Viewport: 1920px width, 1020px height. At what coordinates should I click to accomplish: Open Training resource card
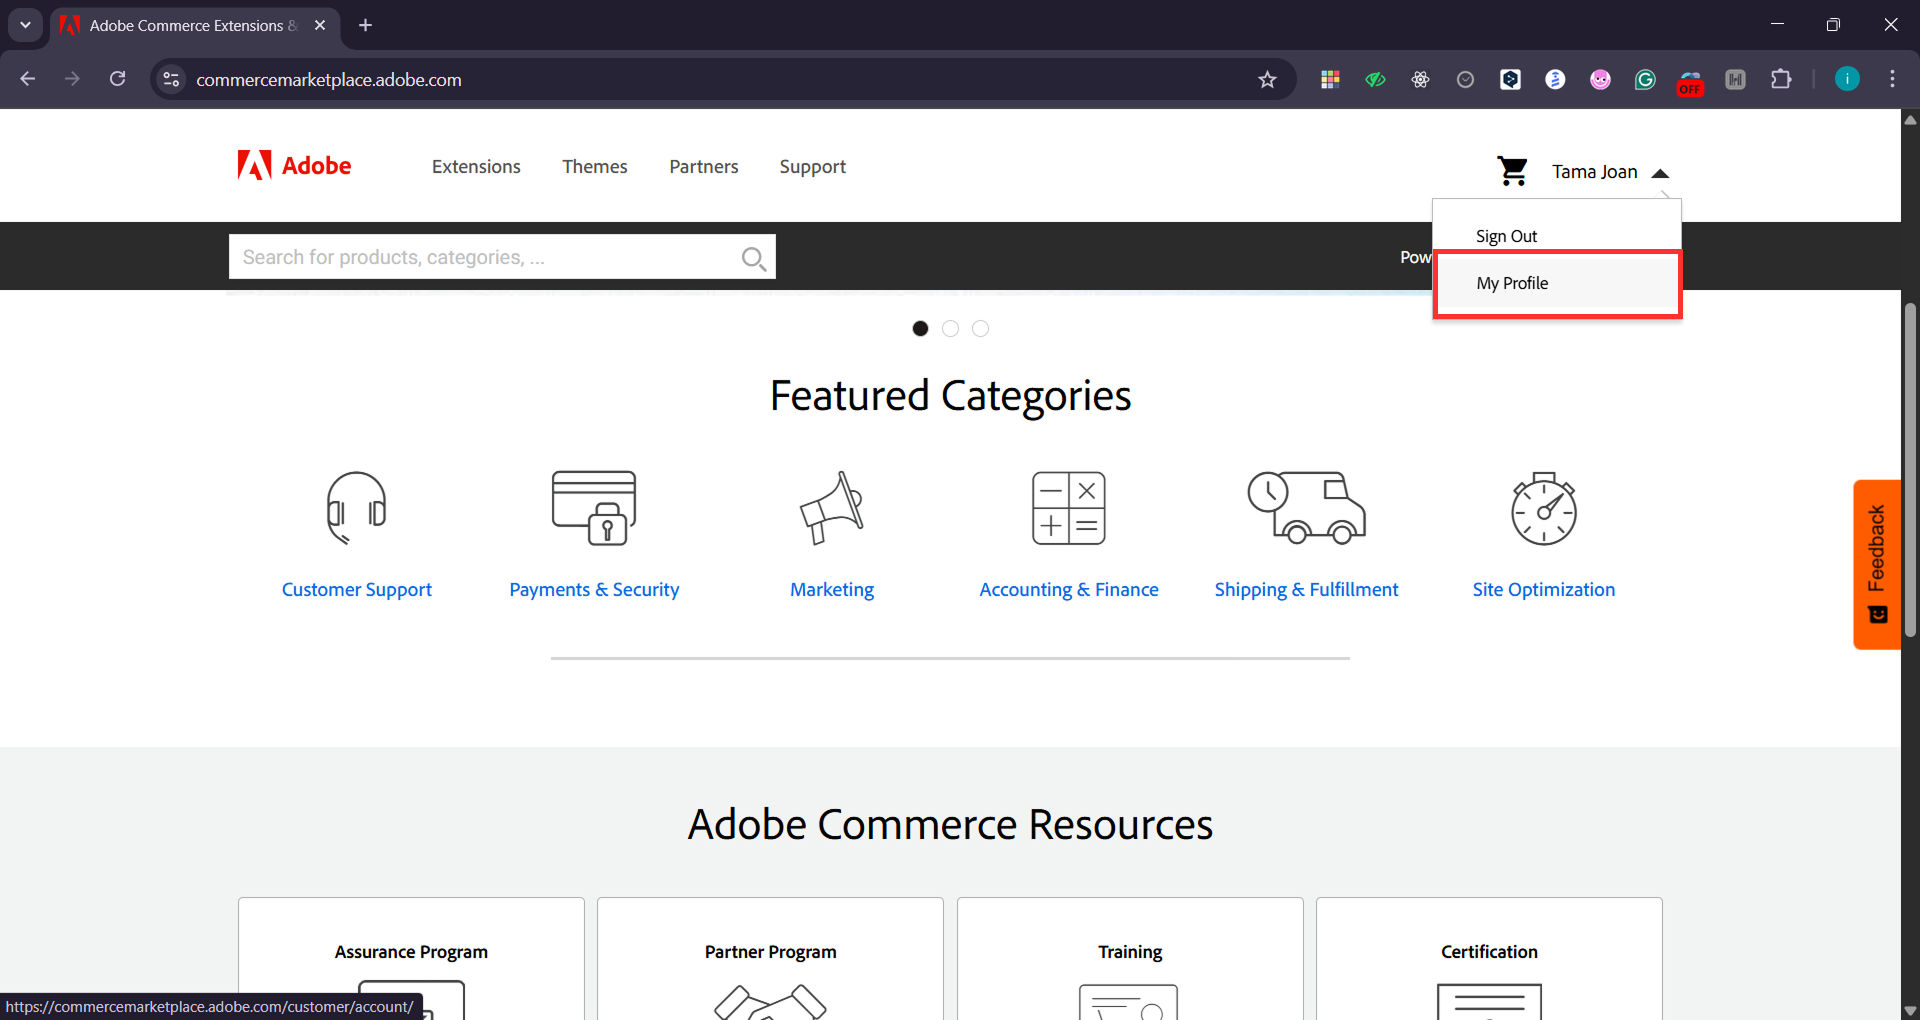(x=1130, y=959)
